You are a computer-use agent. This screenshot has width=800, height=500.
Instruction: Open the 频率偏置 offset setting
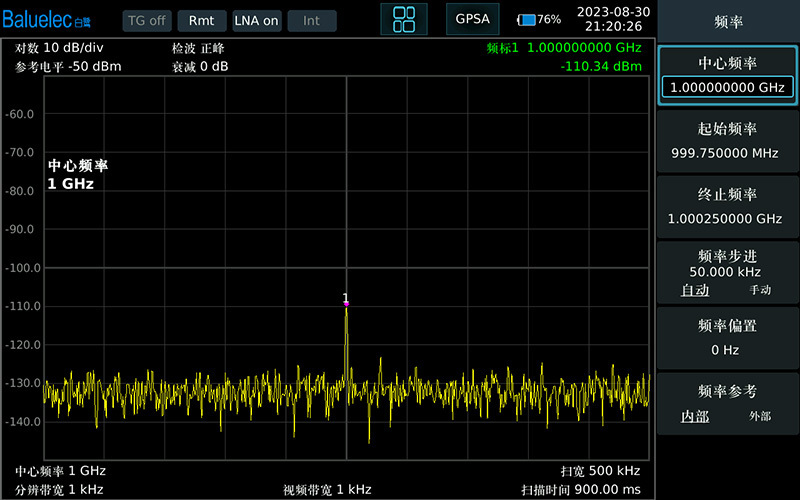(727, 338)
